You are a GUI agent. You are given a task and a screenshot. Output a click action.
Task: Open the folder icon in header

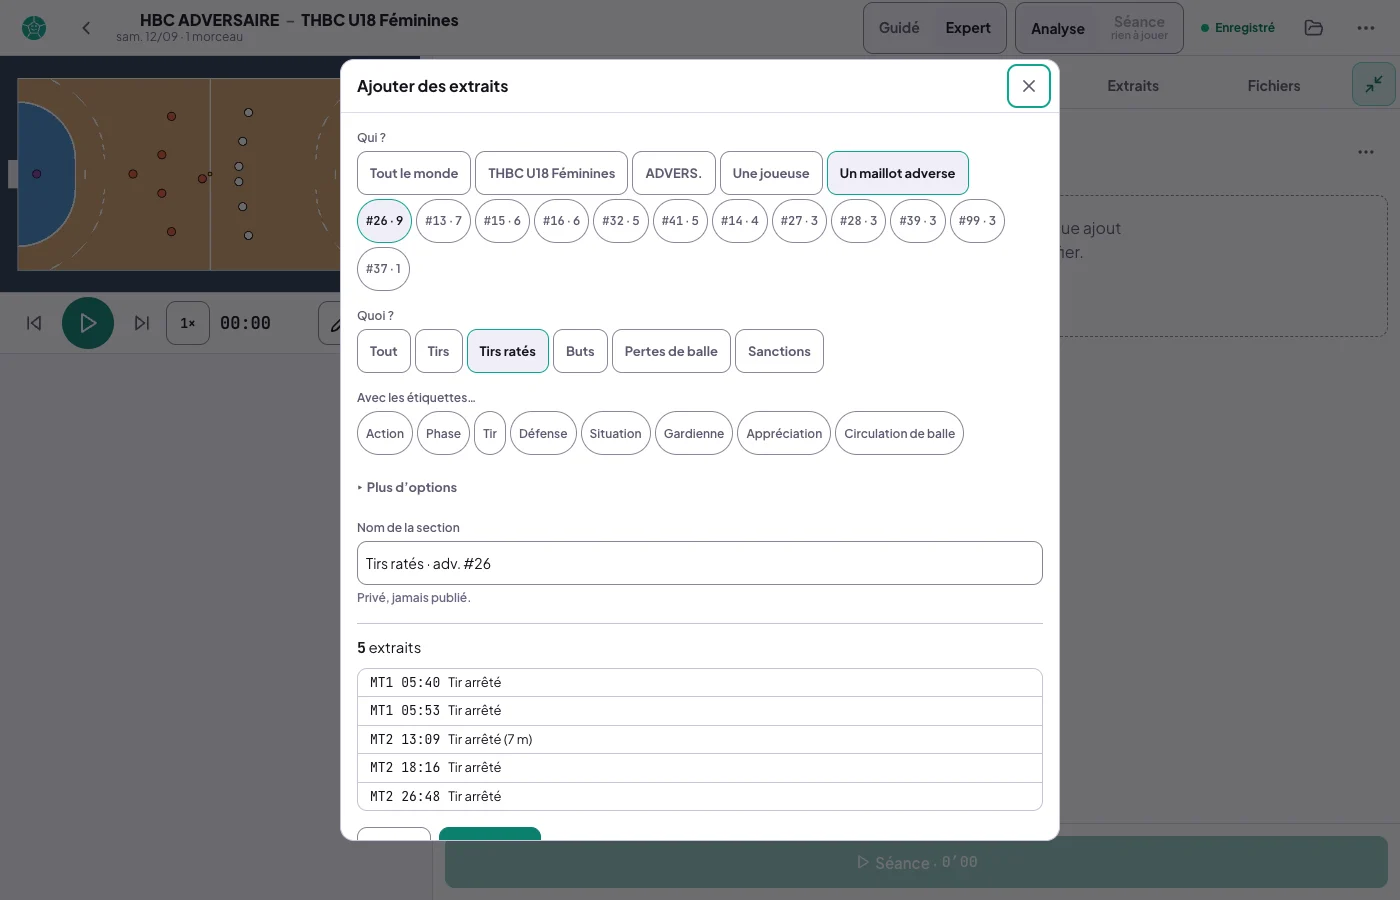coord(1314,28)
